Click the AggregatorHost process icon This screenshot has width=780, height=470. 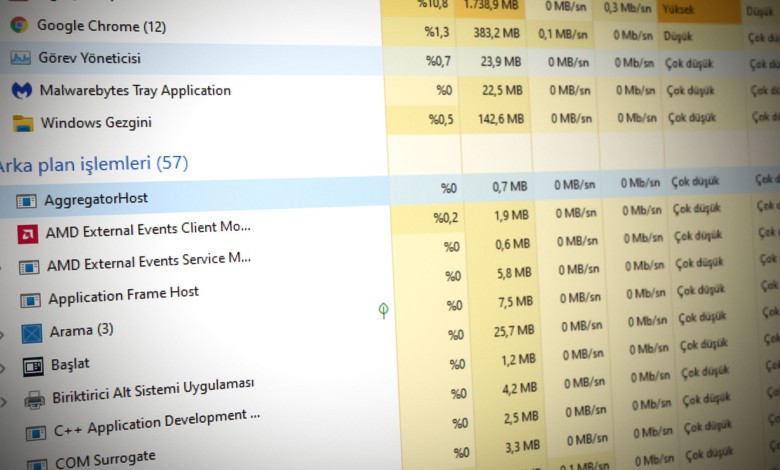26,201
